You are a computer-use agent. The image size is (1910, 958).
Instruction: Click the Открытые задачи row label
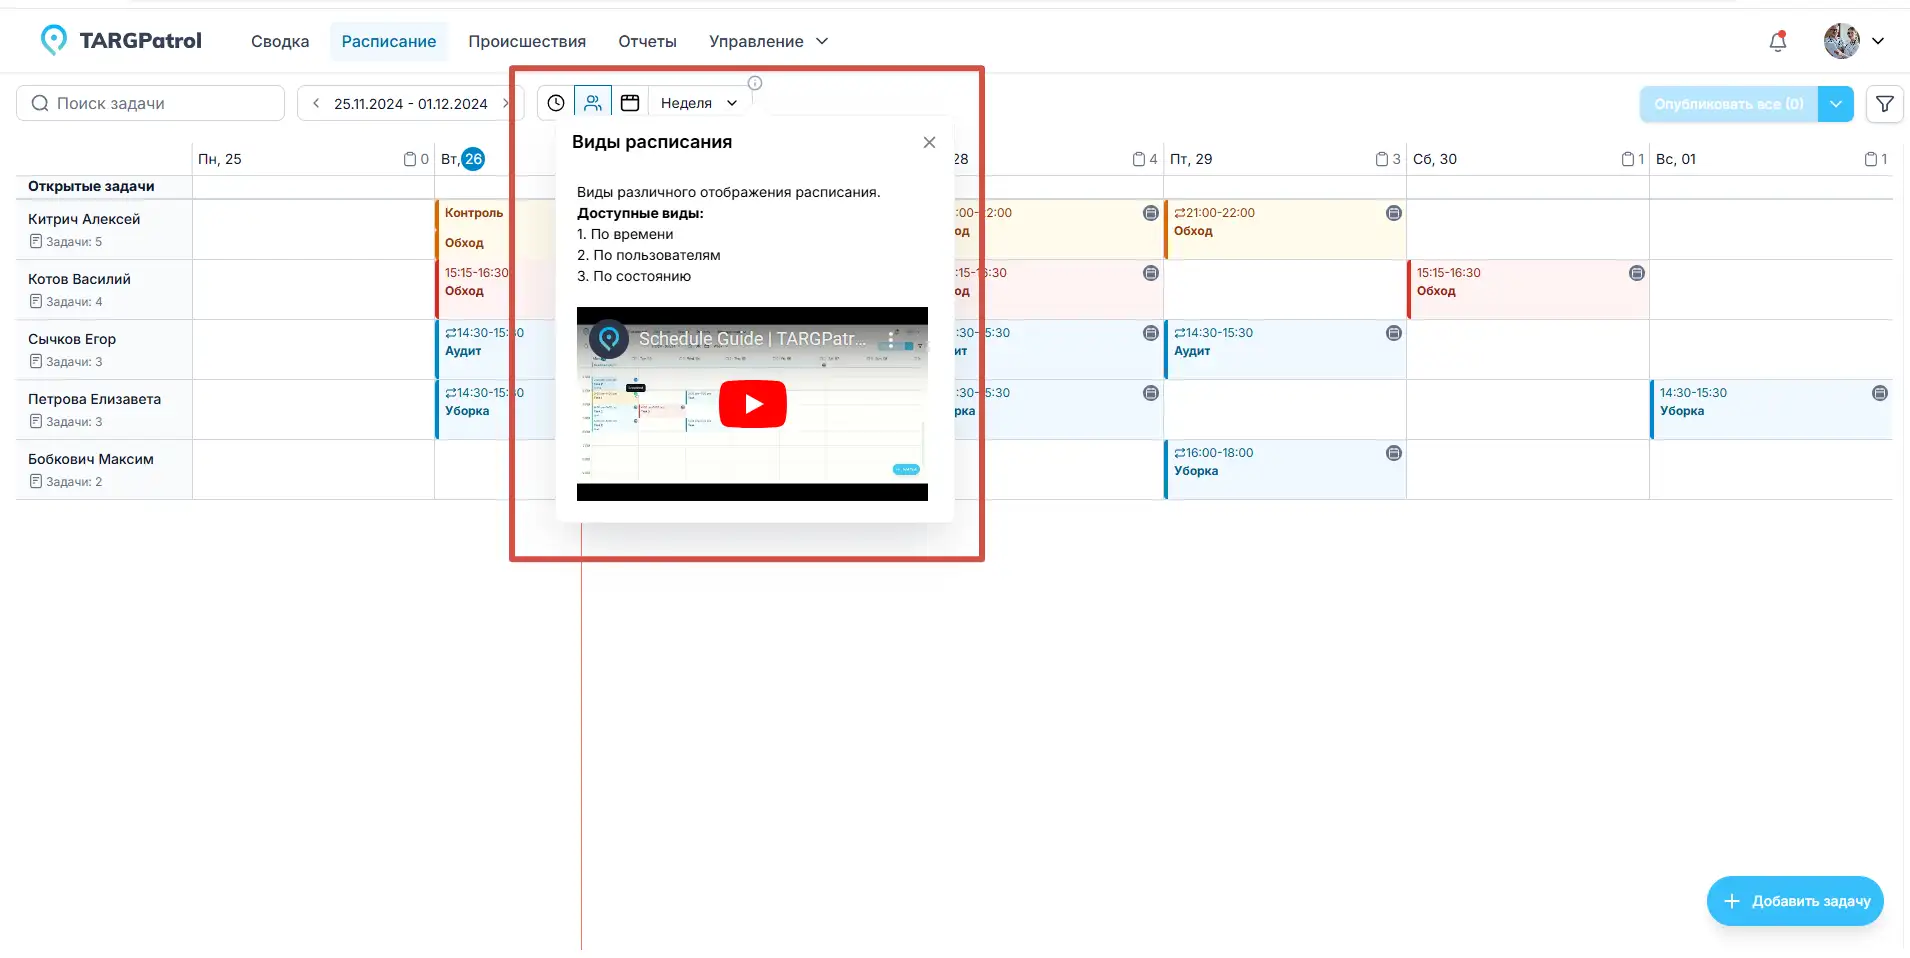click(91, 186)
